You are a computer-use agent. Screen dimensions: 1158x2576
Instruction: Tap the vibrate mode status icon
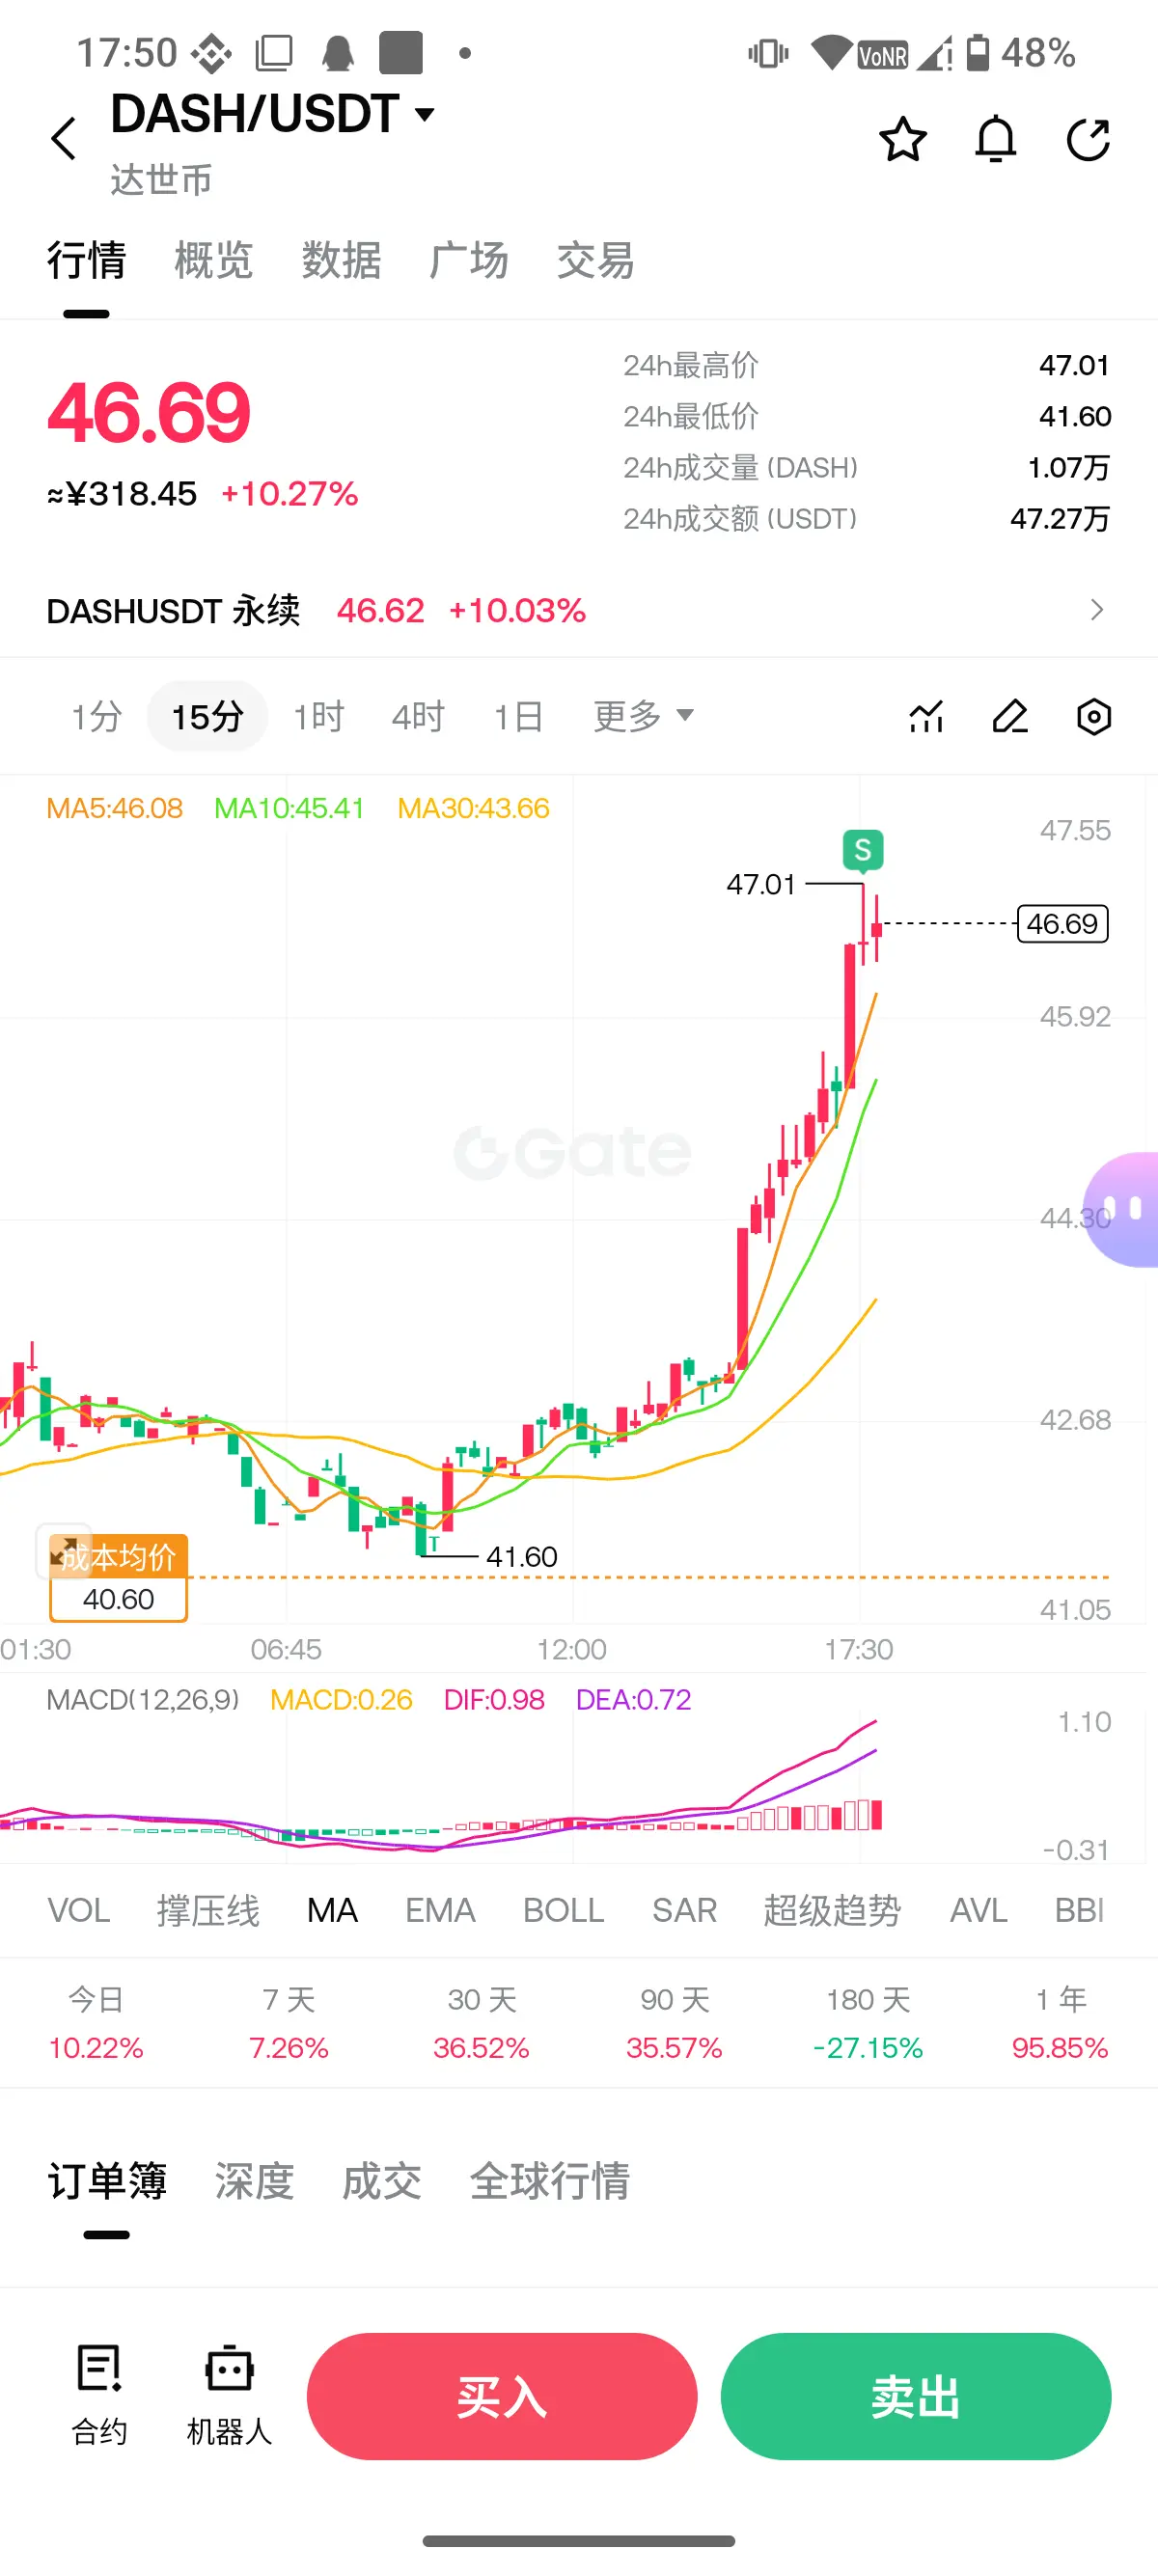pos(768,53)
